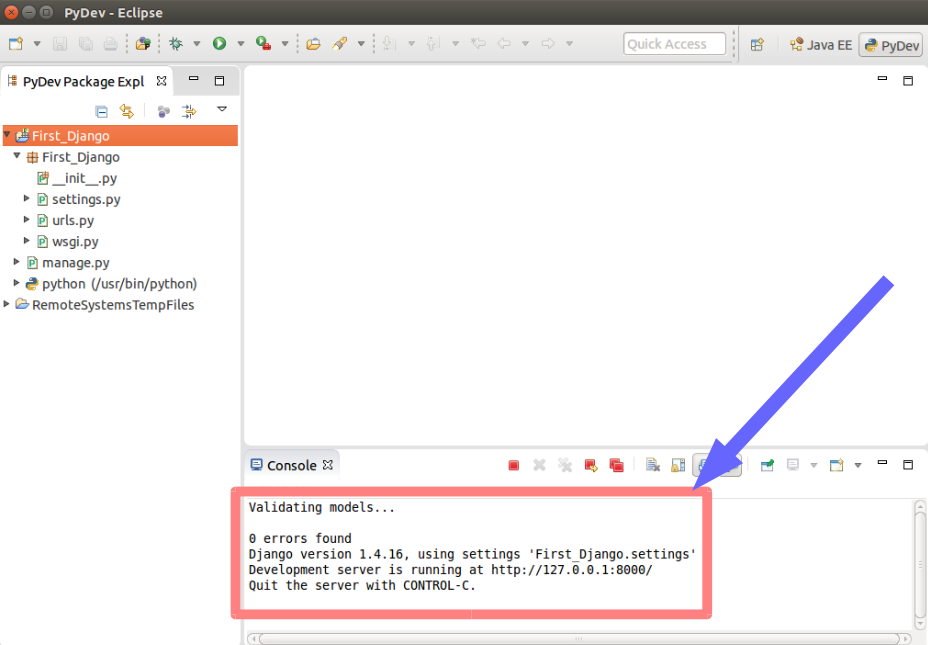Click Remove All Terminated Launches icon
Image resolution: width=928 pixels, height=645 pixels.
[565, 466]
